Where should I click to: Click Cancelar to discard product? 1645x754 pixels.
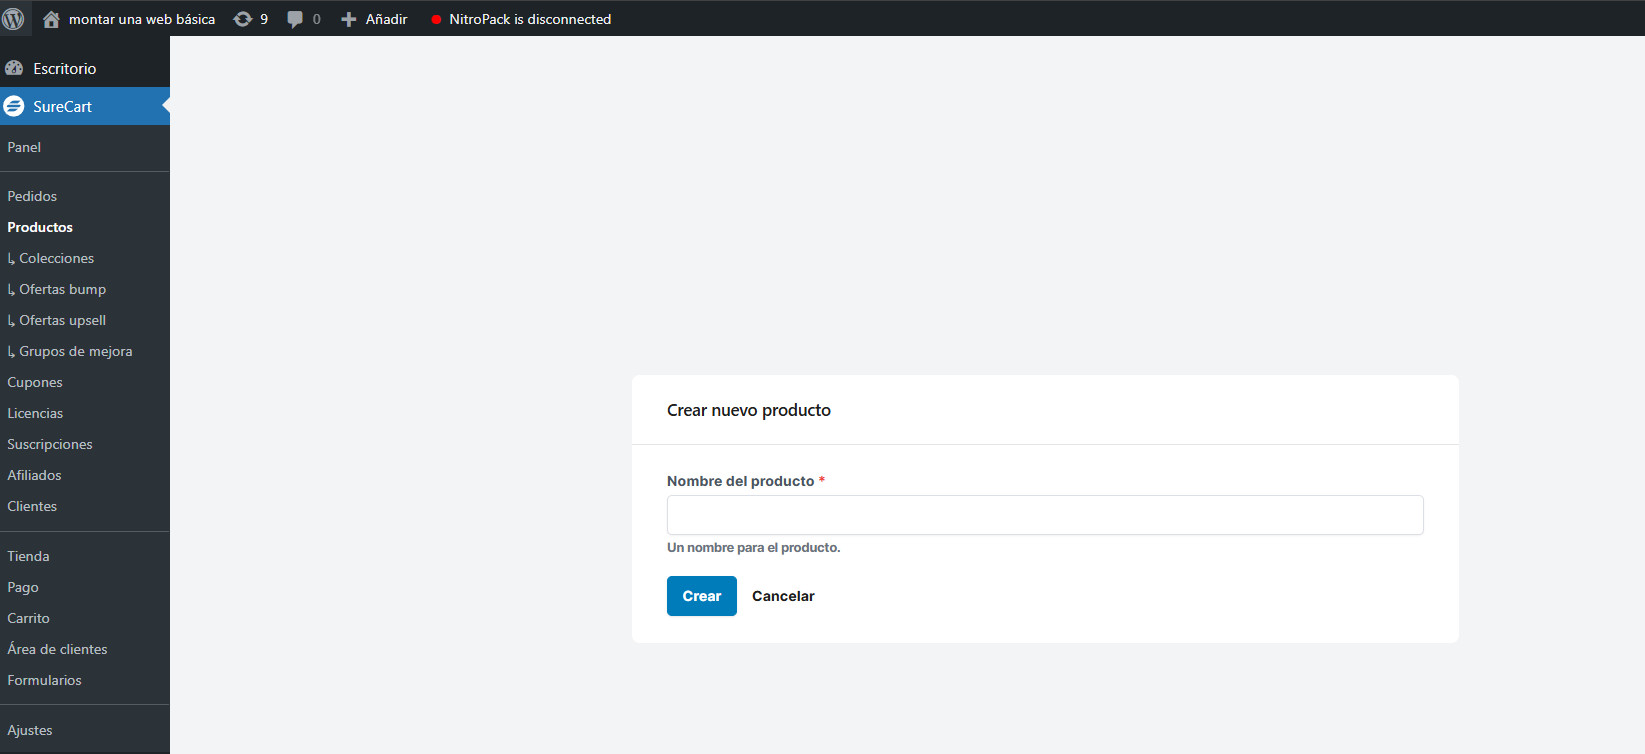click(783, 596)
